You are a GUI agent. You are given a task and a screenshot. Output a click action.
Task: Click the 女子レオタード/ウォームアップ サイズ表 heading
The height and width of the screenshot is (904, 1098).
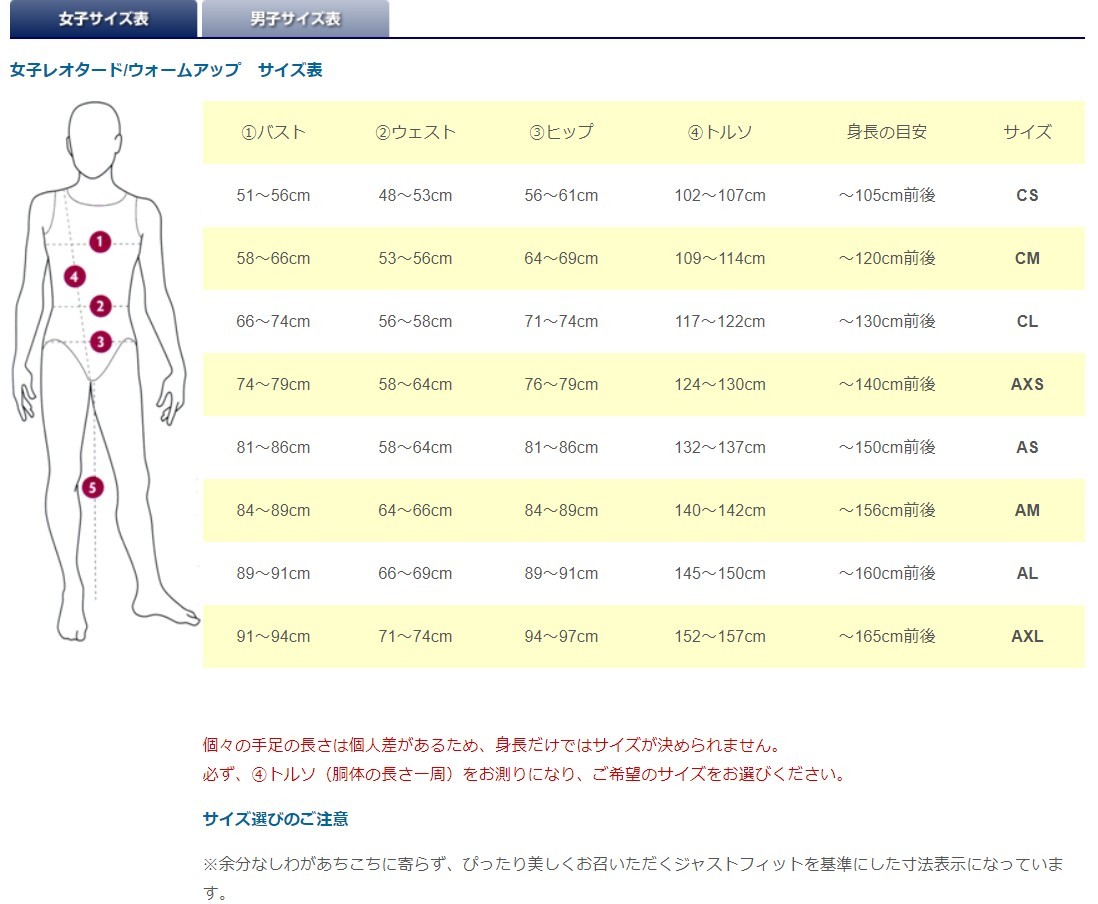pyautogui.click(x=166, y=70)
